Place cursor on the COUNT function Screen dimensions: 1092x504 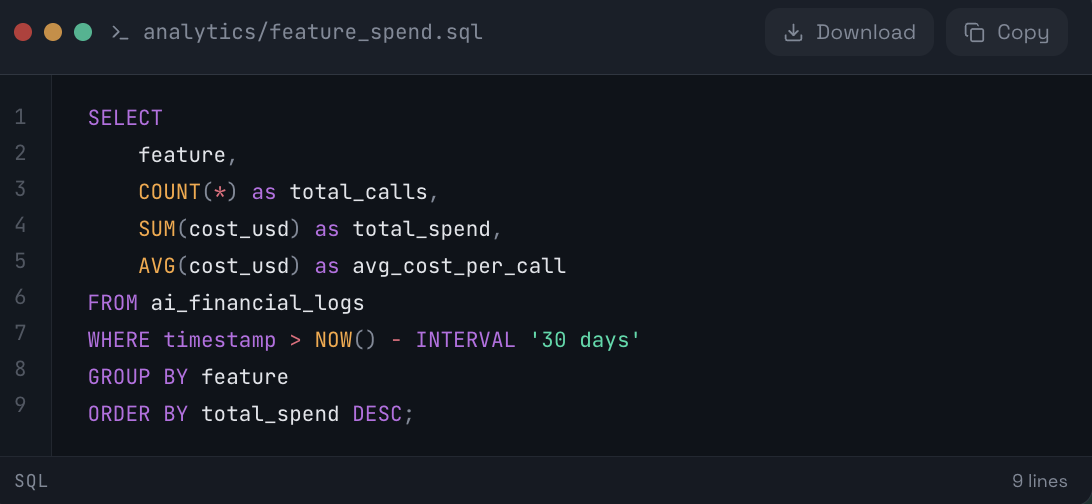point(169,192)
